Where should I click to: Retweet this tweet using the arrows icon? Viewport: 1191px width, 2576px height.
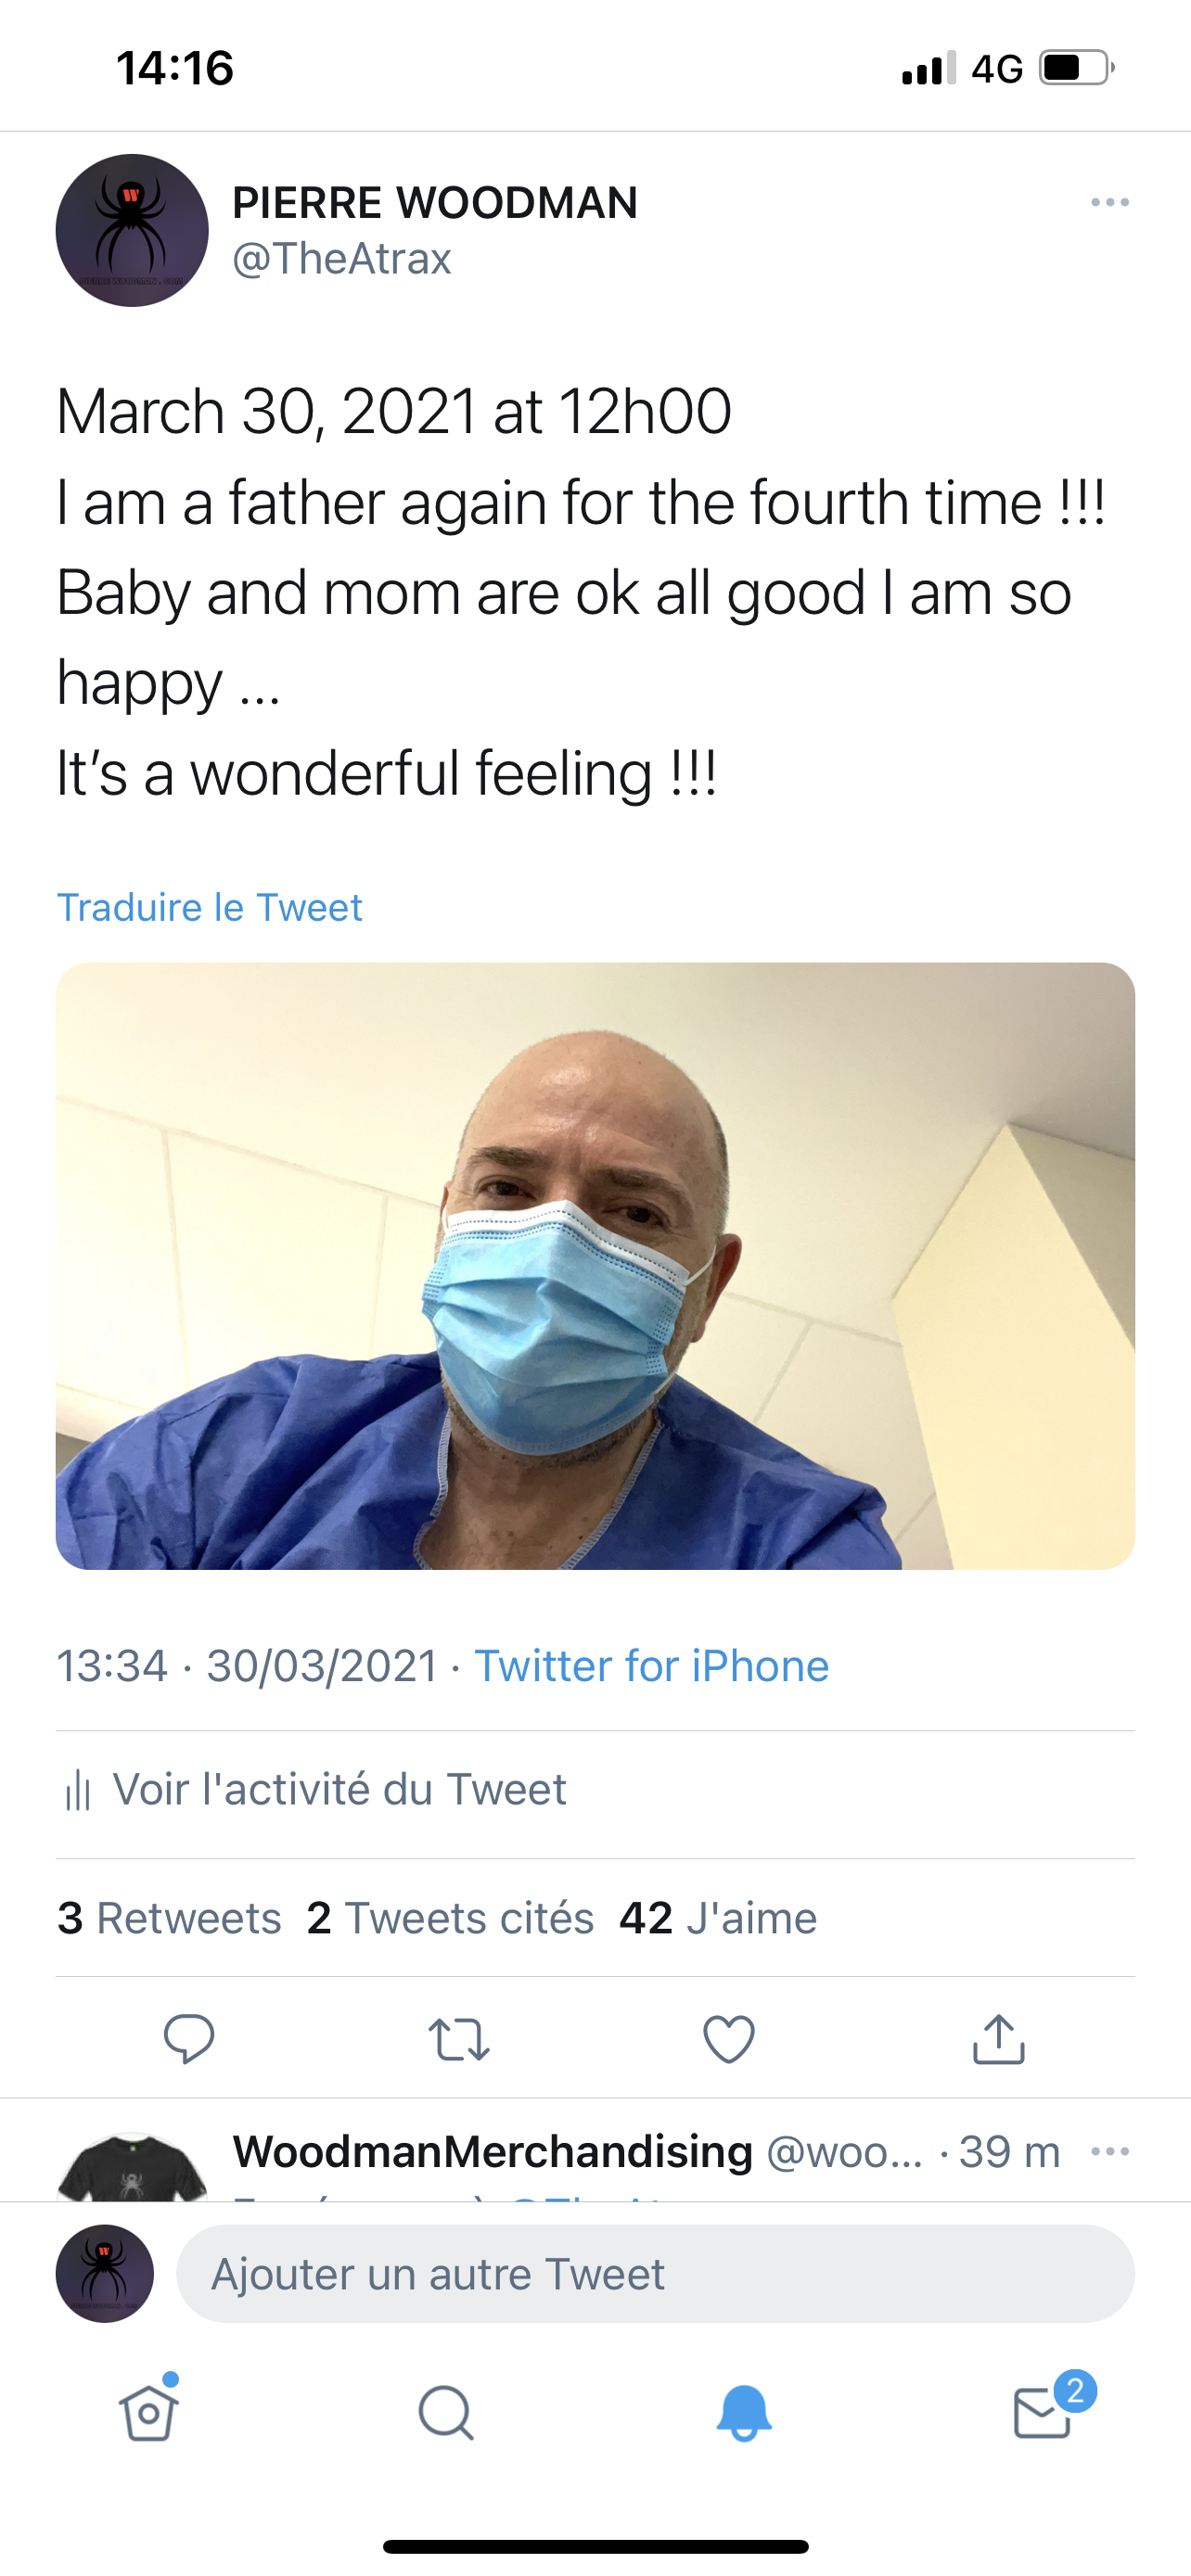[458, 2038]
